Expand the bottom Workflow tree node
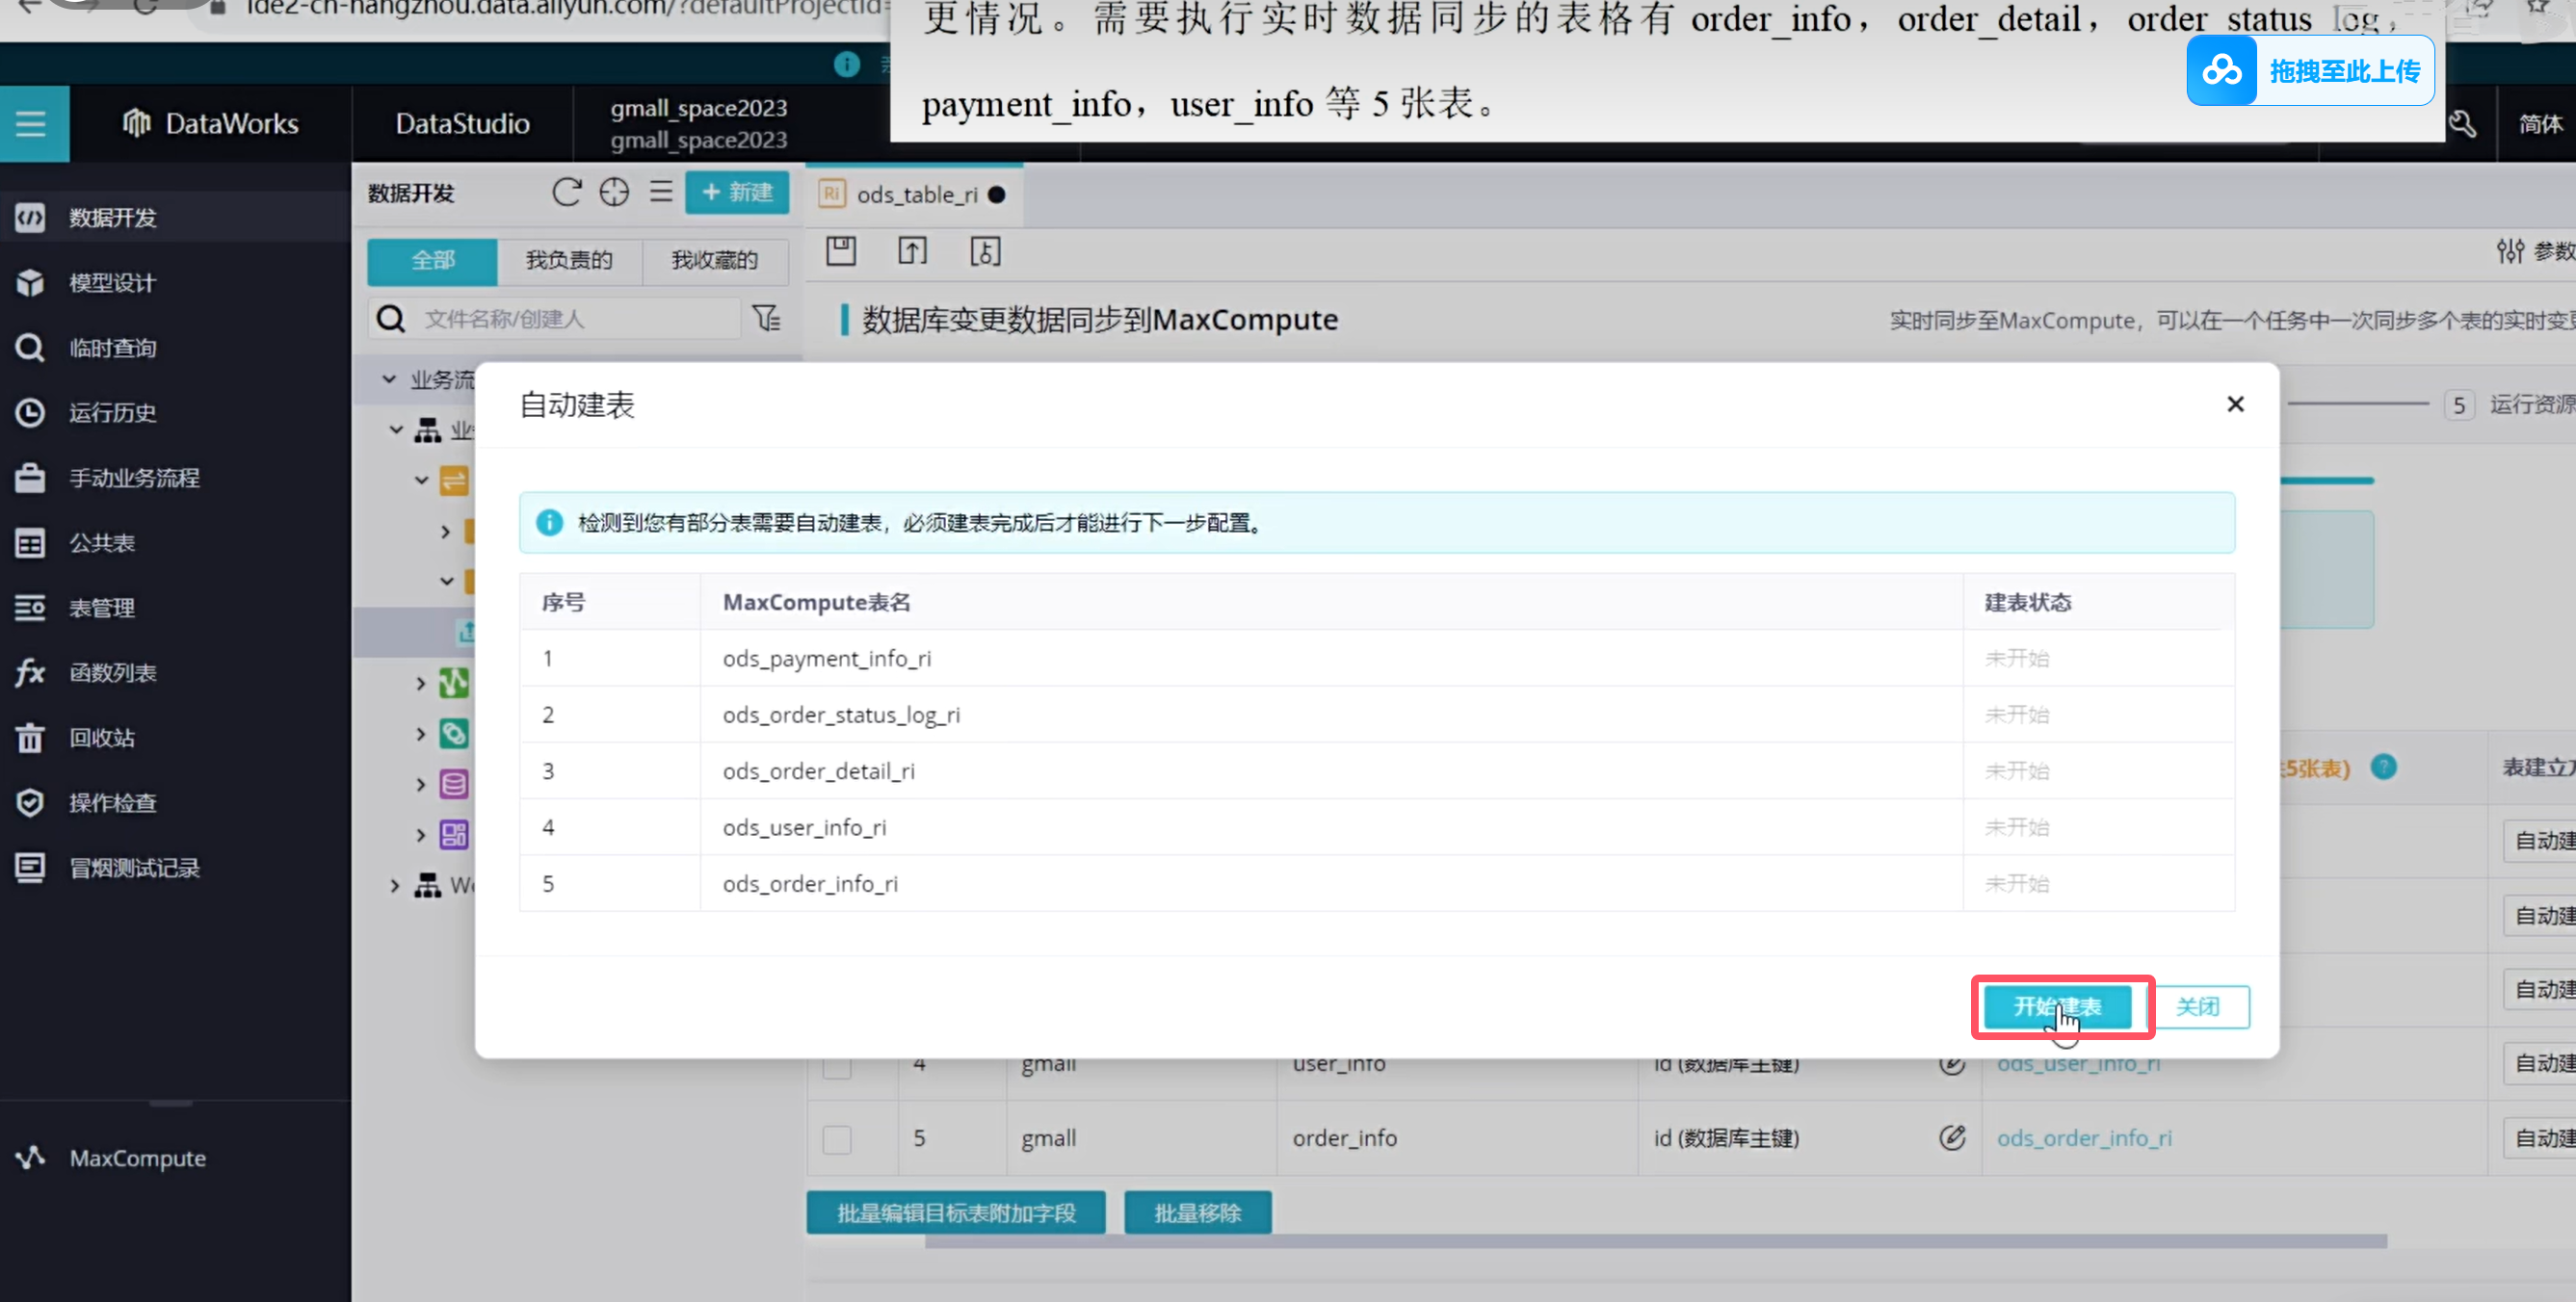 click(x=395, y=885)
